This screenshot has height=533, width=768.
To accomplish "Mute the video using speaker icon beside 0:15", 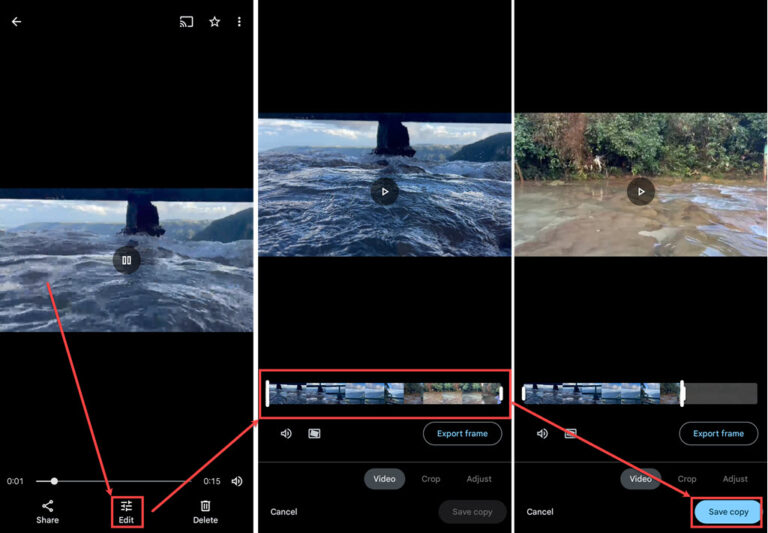I will click(237, 481).
